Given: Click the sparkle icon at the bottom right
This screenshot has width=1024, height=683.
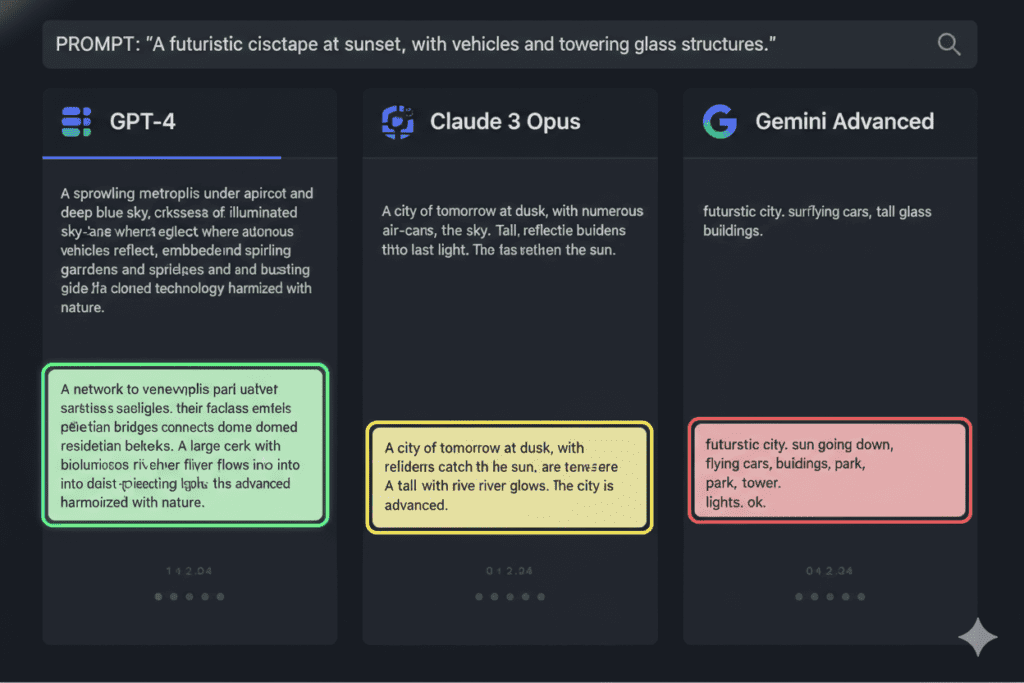Looking at the screenshot, I should click(x=978, y=637).
